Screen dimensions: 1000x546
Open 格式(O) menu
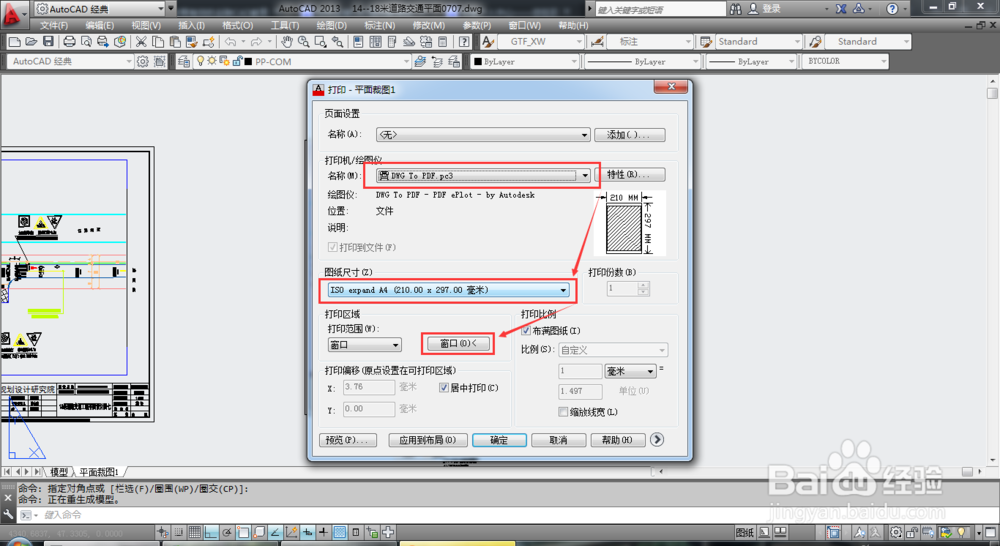tap(237, 26)
